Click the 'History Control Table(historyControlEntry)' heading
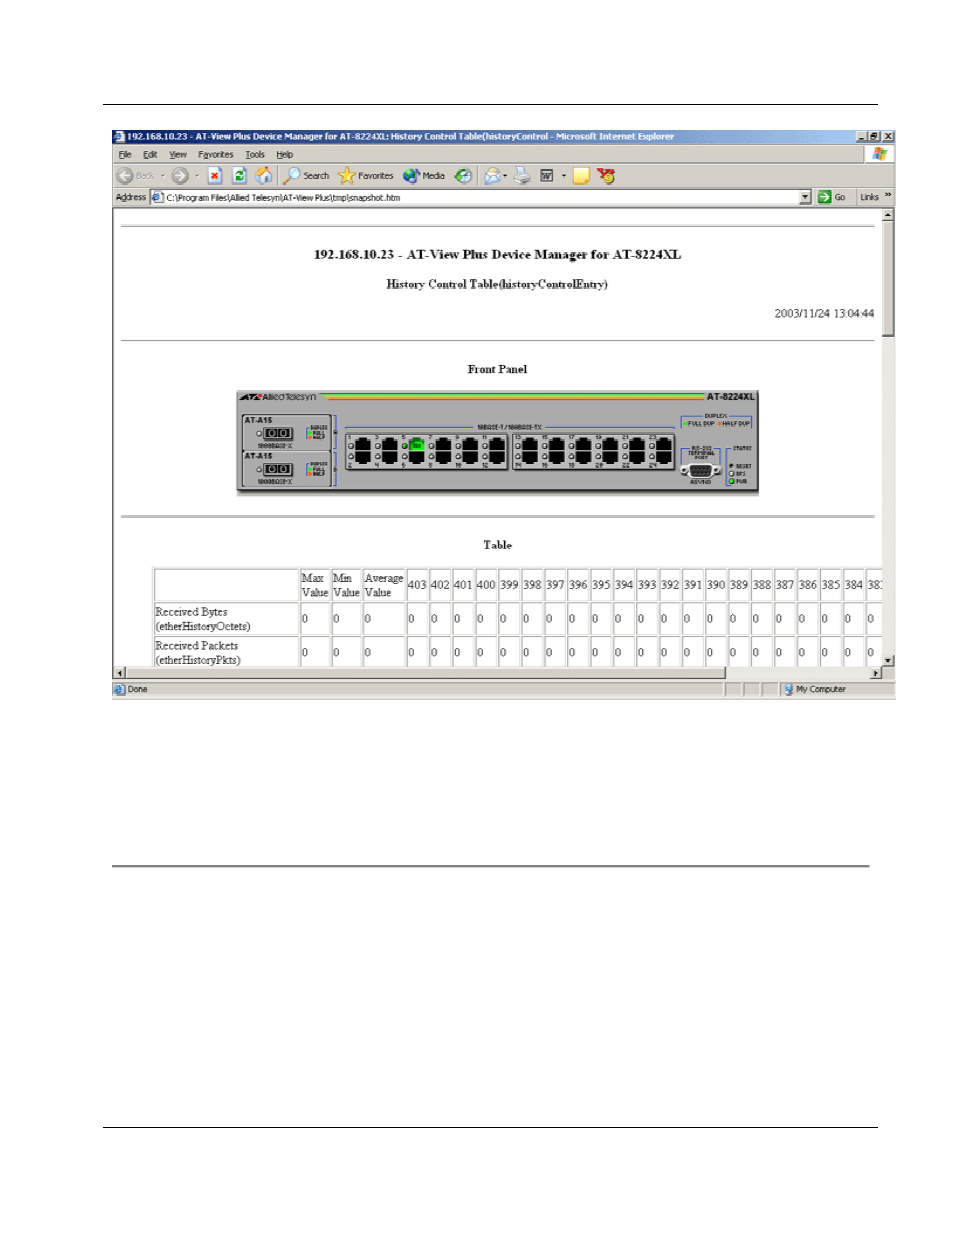954x1235 pixels. [497, 284]
